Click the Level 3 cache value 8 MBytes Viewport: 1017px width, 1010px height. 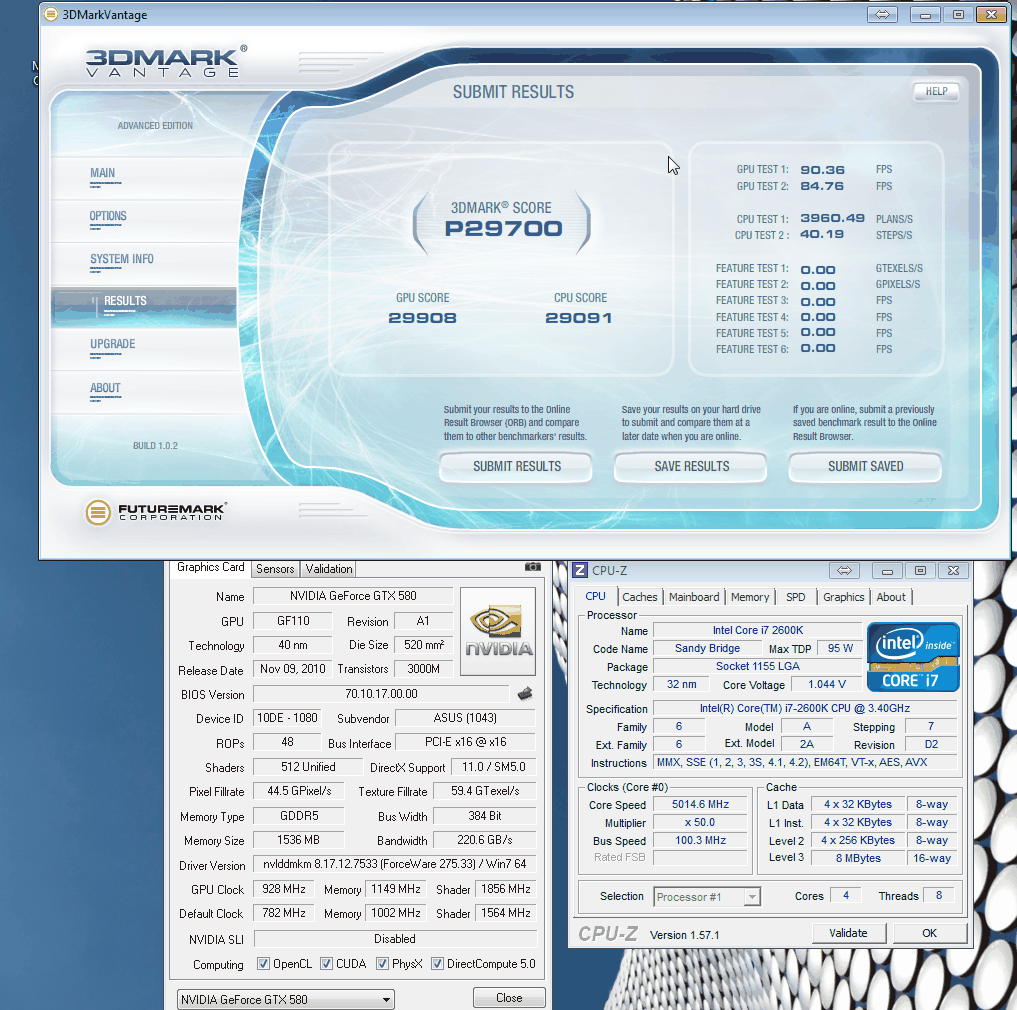click(x=858, y=858)
